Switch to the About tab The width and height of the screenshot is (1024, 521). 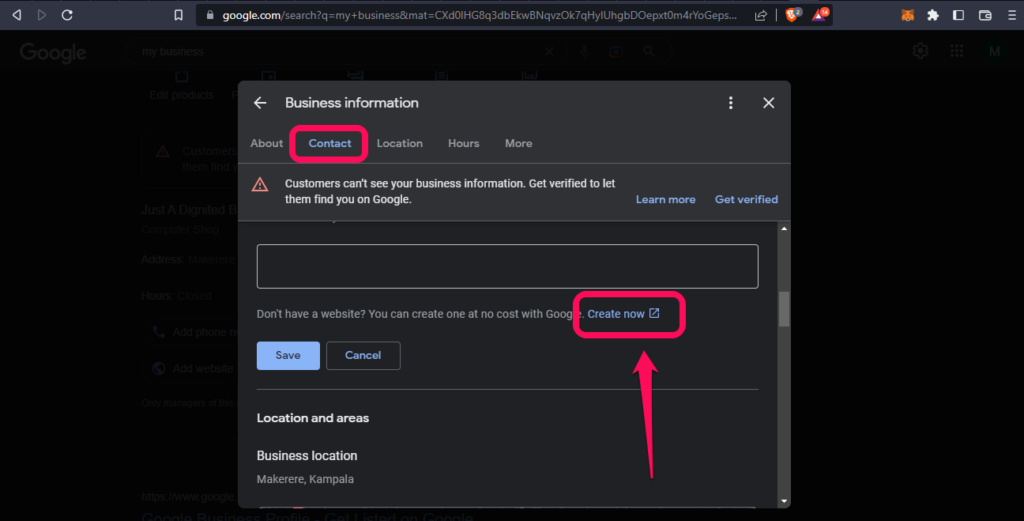266,144
